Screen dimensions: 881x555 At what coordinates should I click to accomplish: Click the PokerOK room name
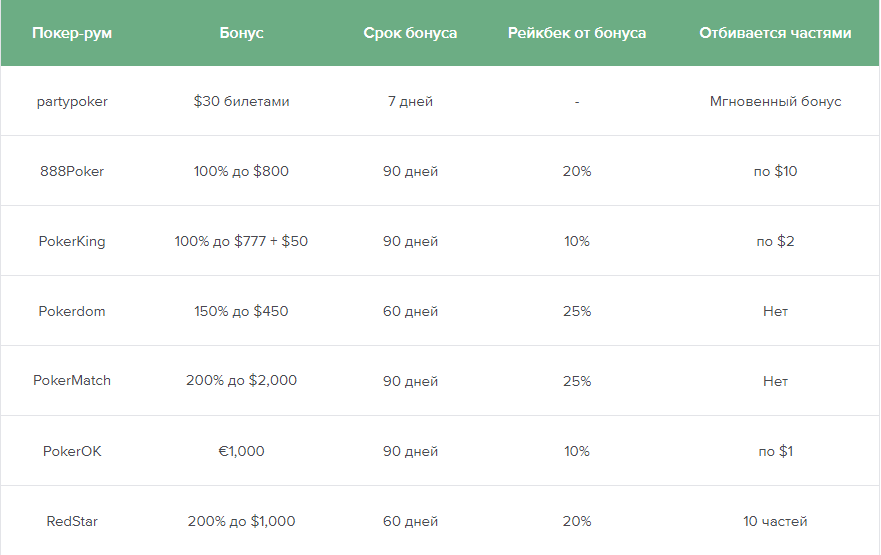point(72,451)
